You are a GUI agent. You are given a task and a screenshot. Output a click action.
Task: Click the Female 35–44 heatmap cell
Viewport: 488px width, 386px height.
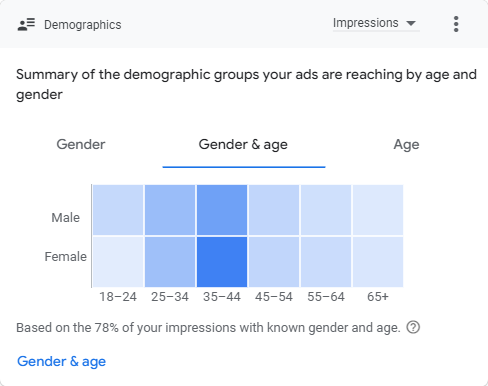pos(222,262)
